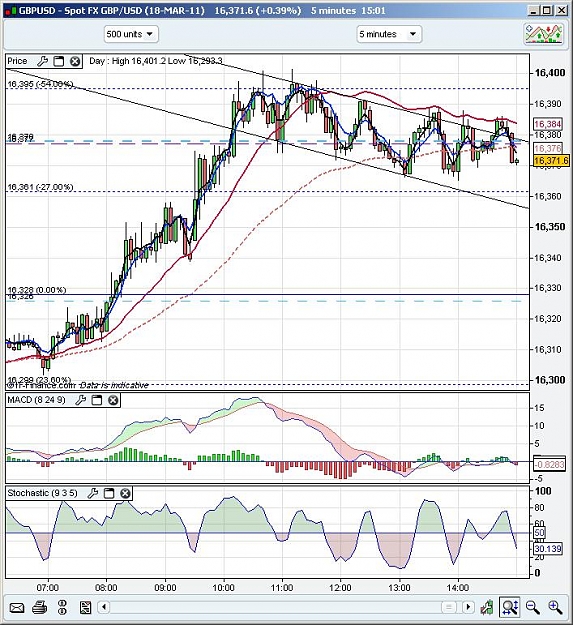Viewport: 573px width, 625px height.
Task: Click the 10:00 time axis label
Action: (x=224, y=588)
